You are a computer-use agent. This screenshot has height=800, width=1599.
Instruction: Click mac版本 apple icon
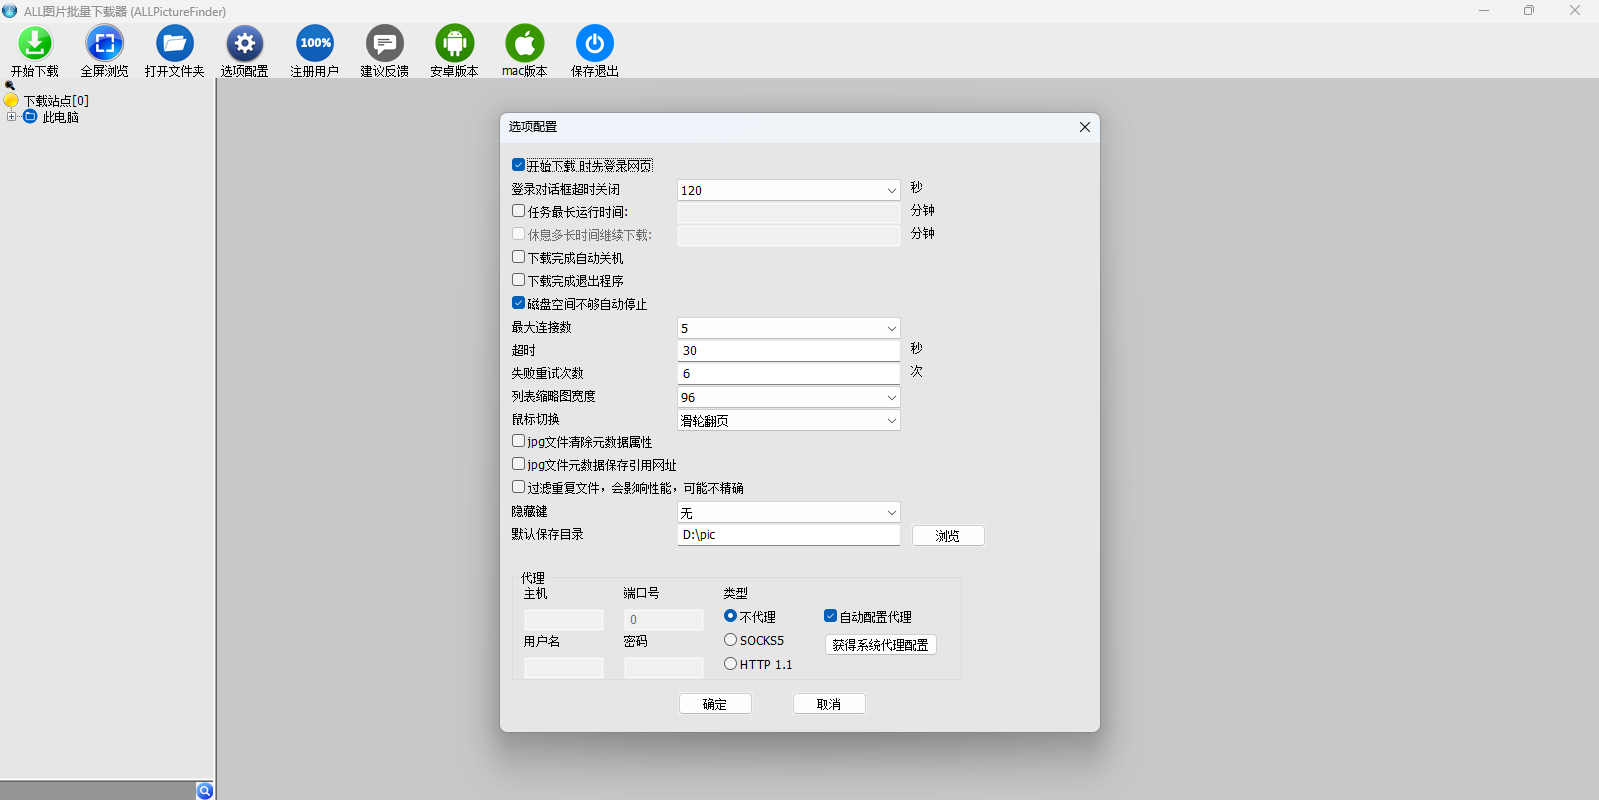[525, 43]
